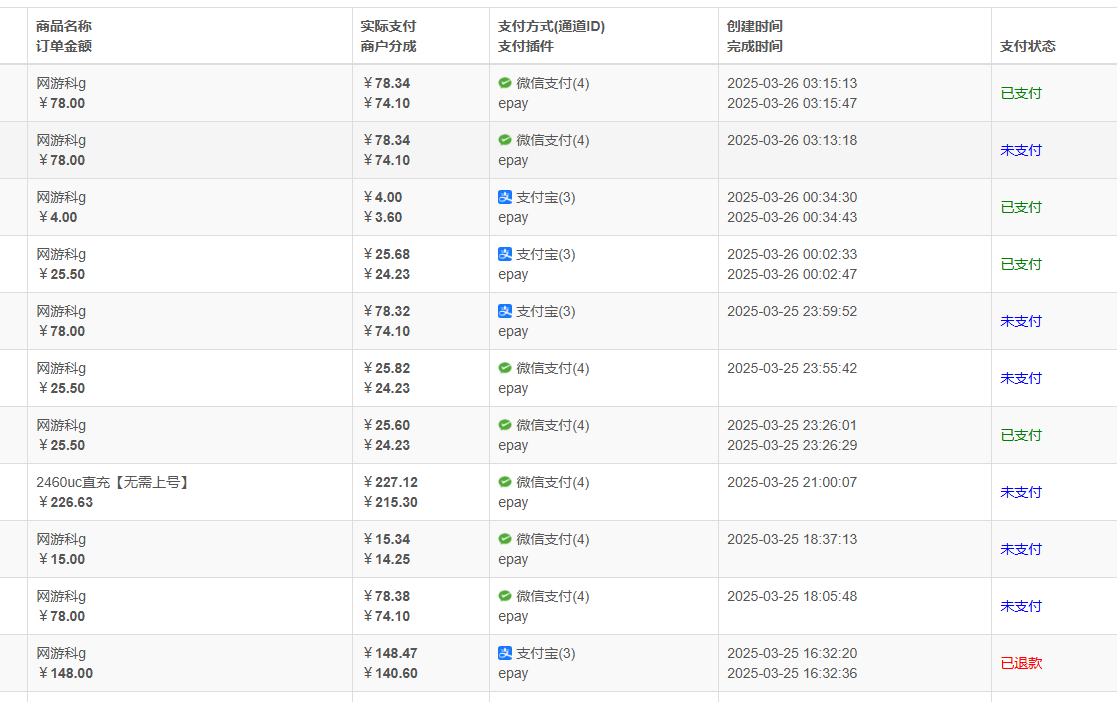Click the Alipay icon in the ¥4.00 order row
Viewport: 1117px width, 702px height.
point(505,198)
